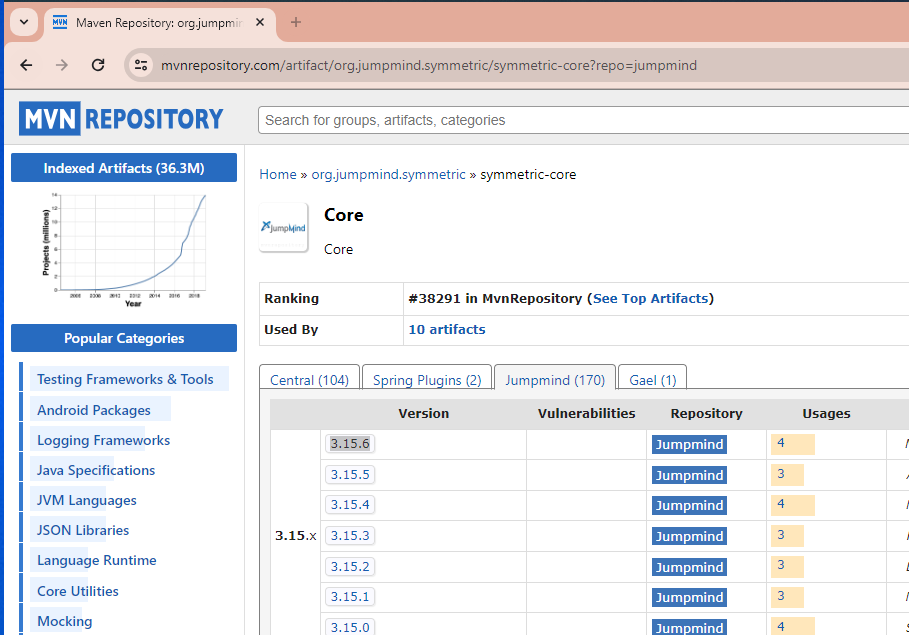The image size is (909, 635).
Task: Click Jumpmind repository badge for 3.15.4
Action: click(689, 505)
